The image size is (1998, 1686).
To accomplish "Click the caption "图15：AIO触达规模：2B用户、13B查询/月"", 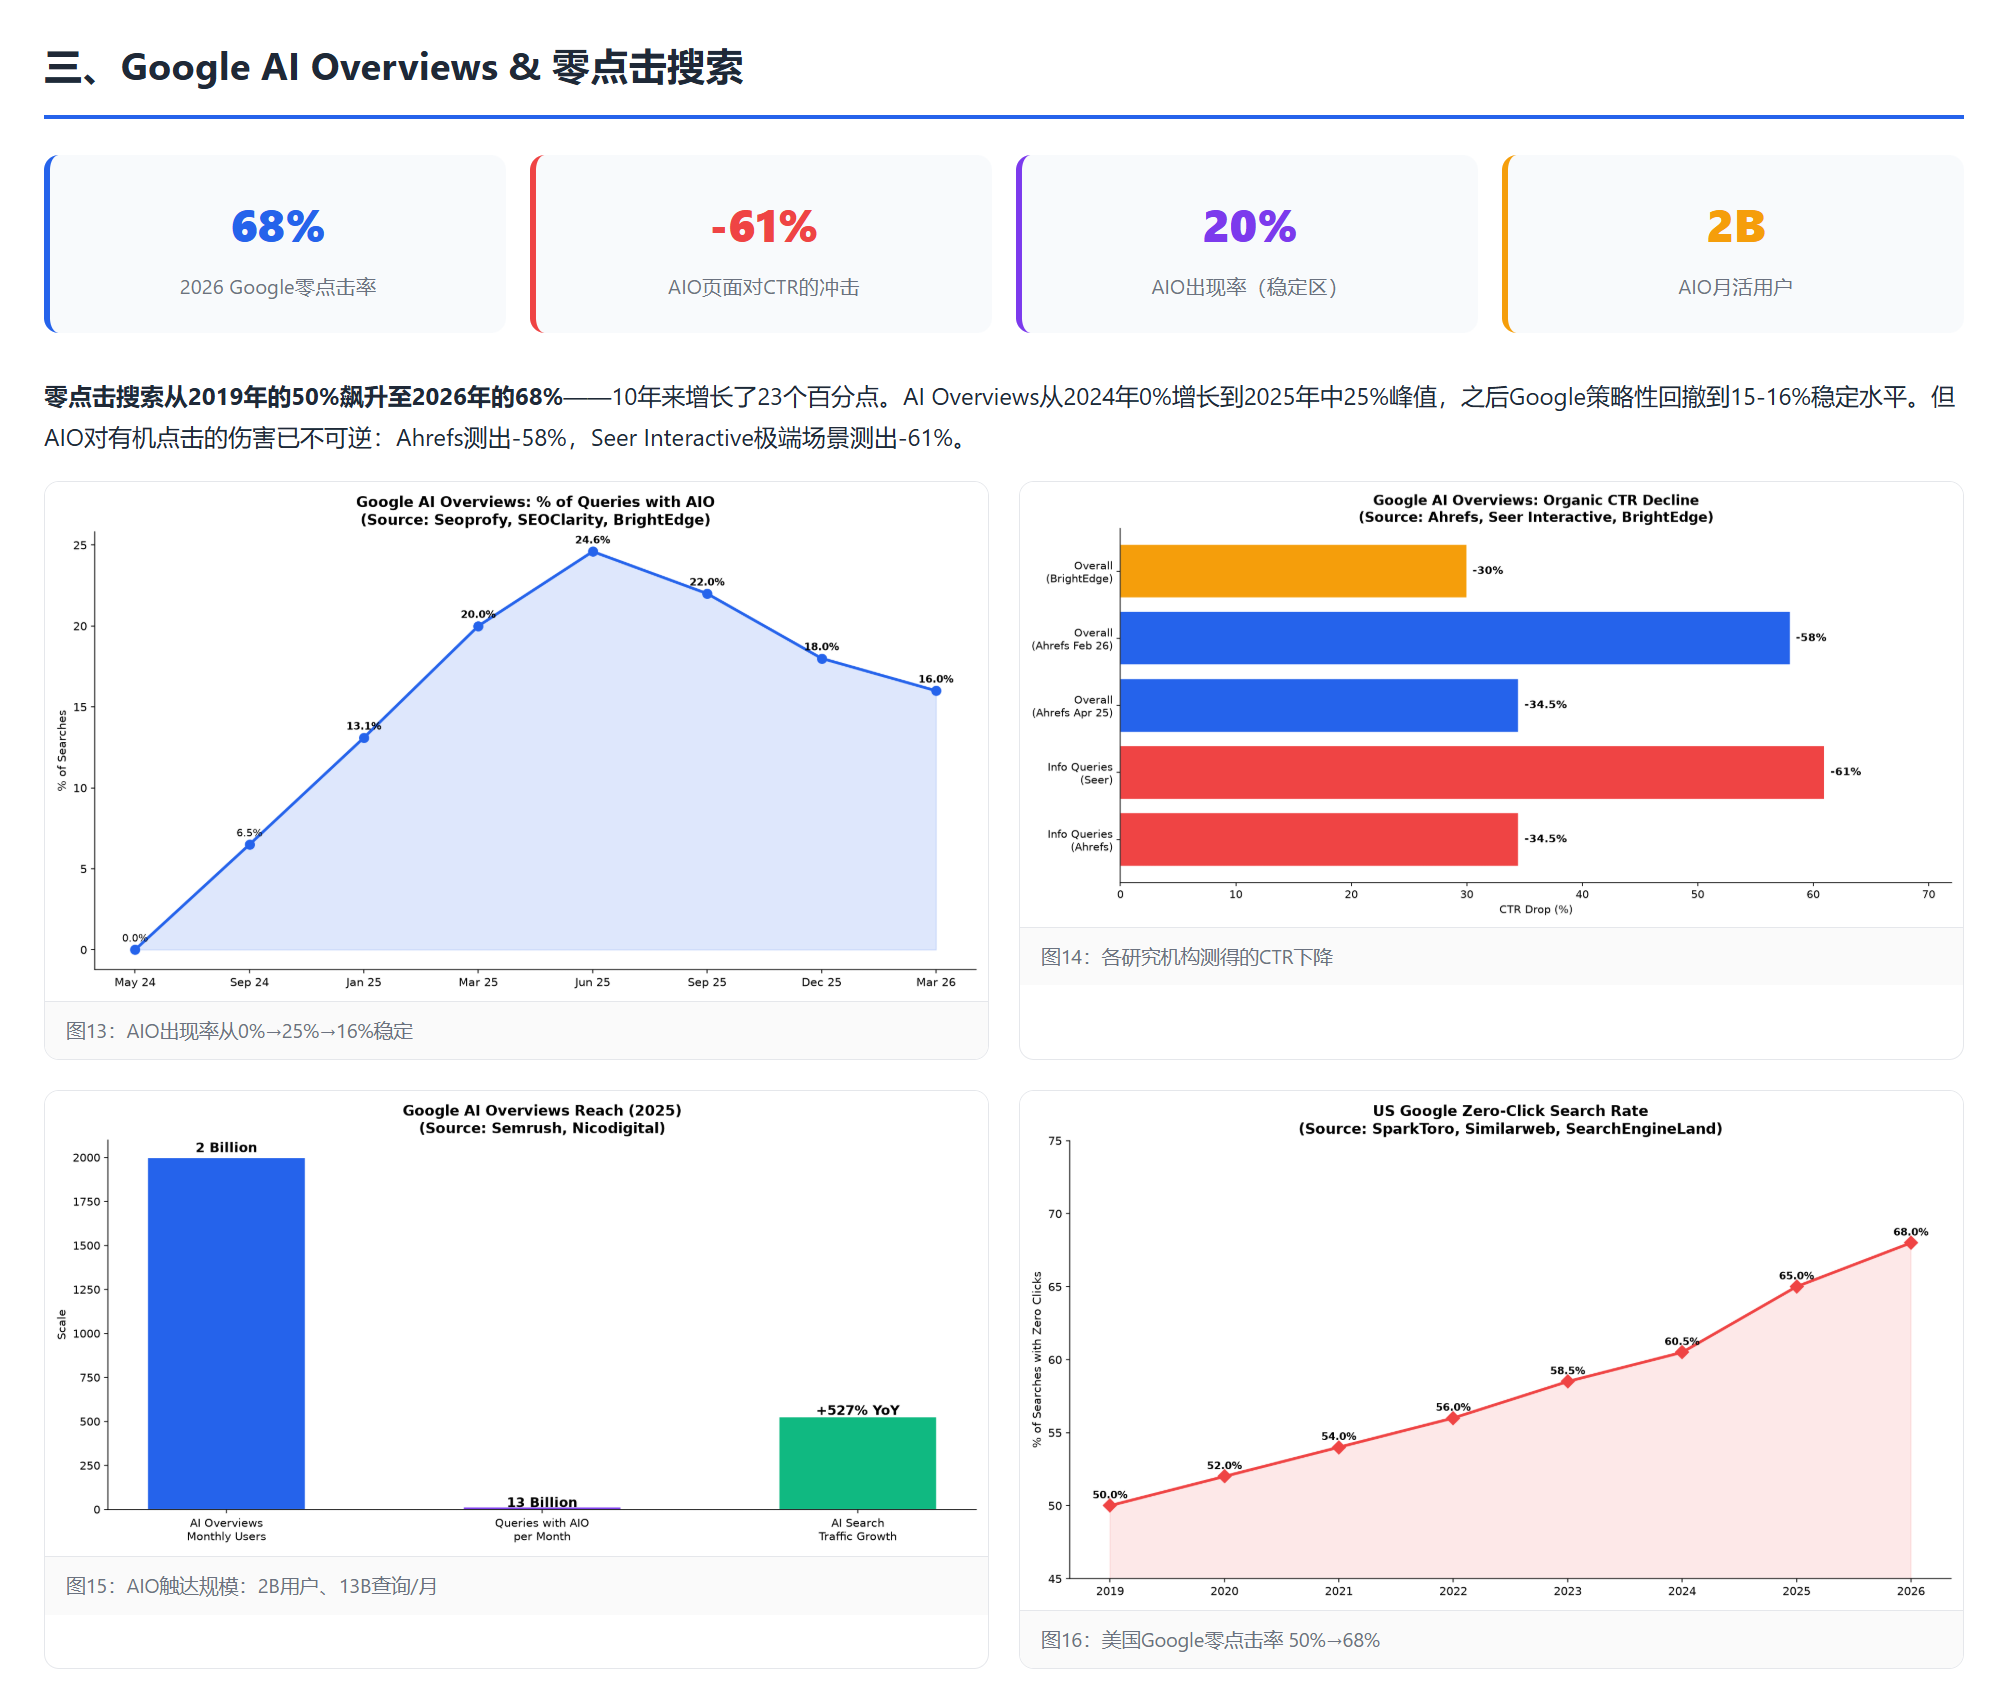I will point(251,1586).
